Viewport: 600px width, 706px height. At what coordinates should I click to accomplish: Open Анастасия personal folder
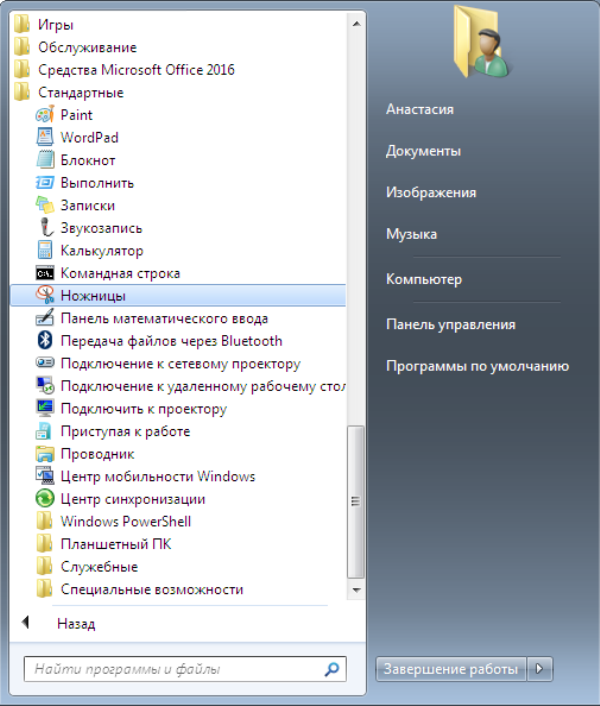[x=420, y=109]
